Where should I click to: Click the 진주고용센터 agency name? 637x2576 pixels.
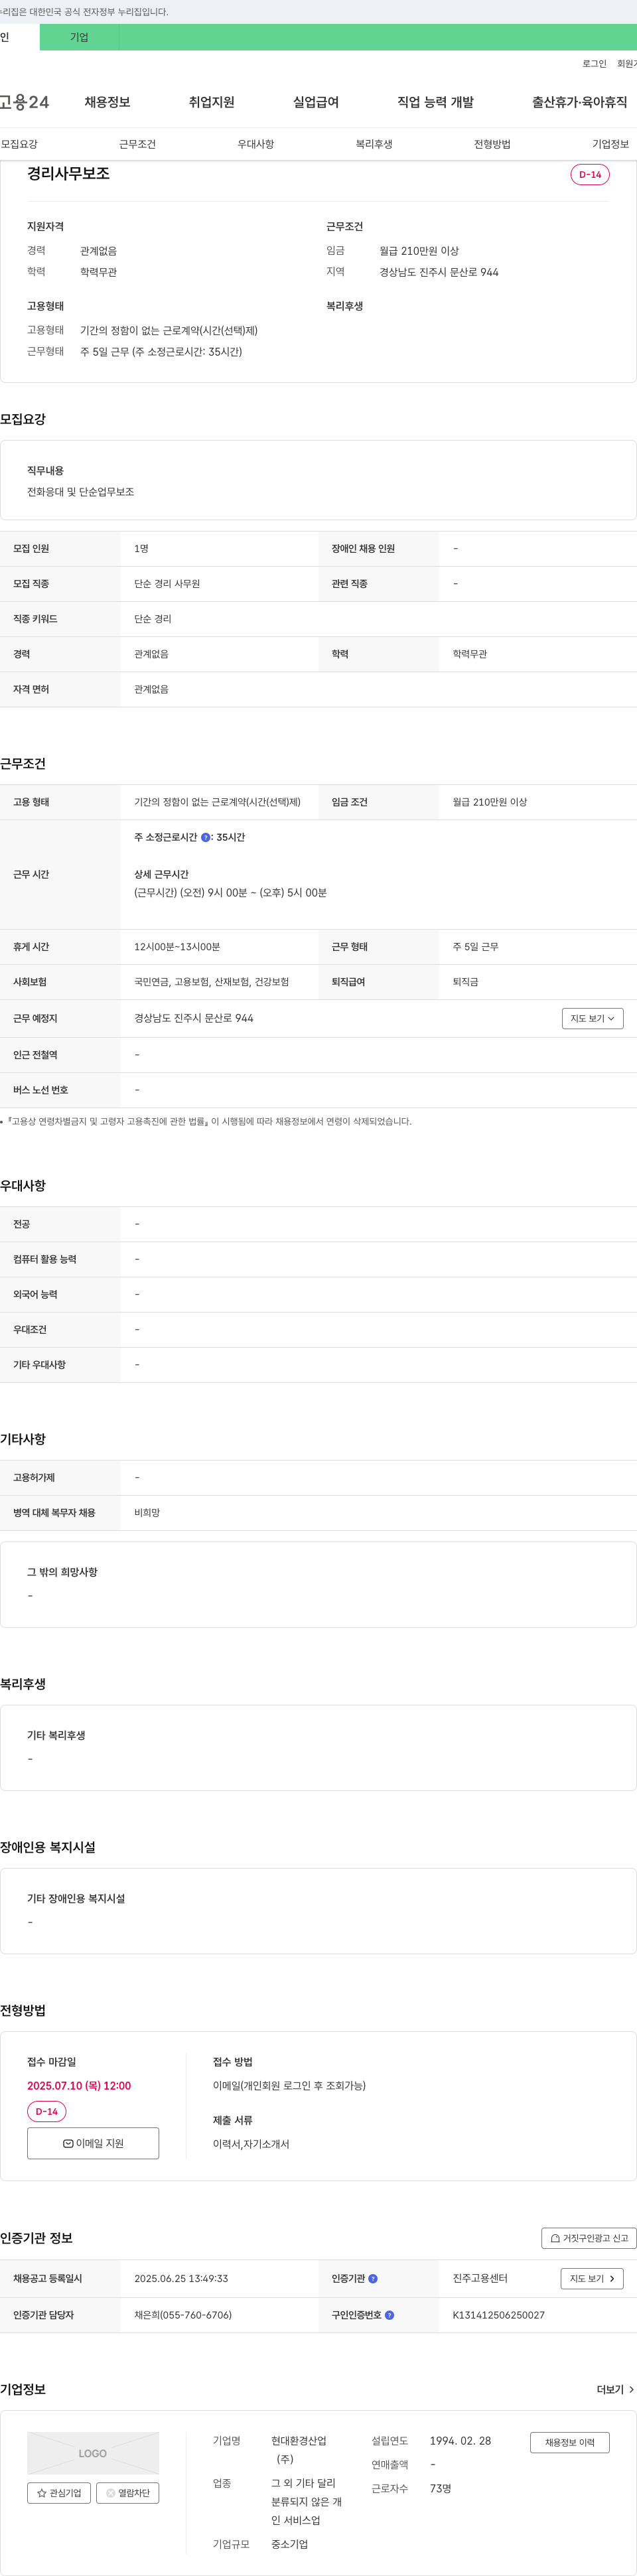tap(480, 2279)
